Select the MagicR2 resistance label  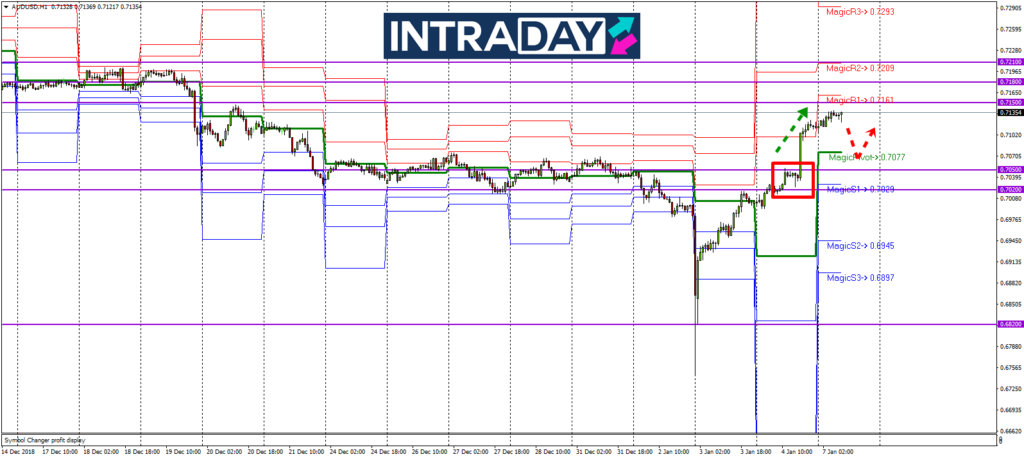click(x=859, y=68)
